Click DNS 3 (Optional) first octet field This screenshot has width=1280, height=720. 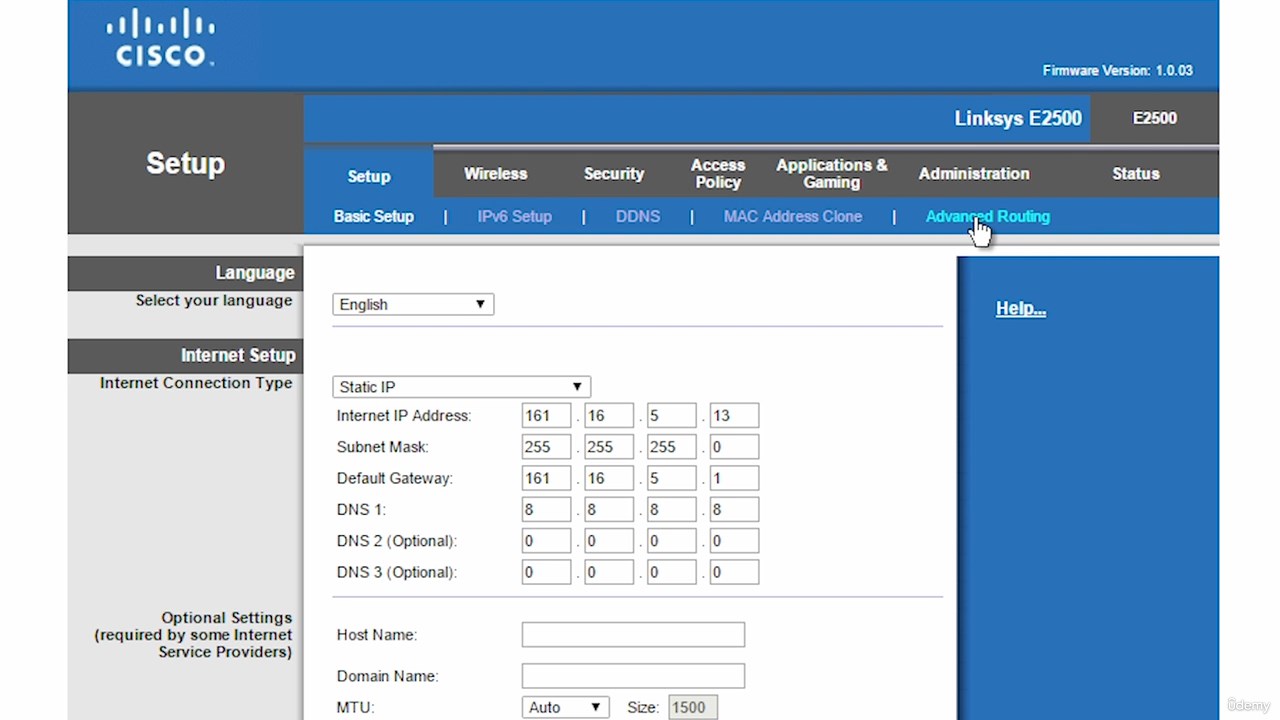pos(546,572)
